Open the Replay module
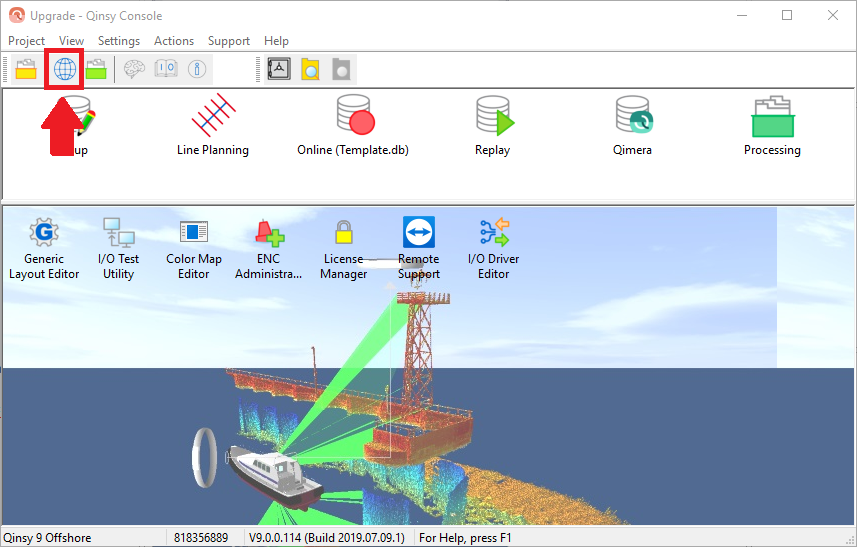Screen dimensions: 857x548 [x=492, y=125]
